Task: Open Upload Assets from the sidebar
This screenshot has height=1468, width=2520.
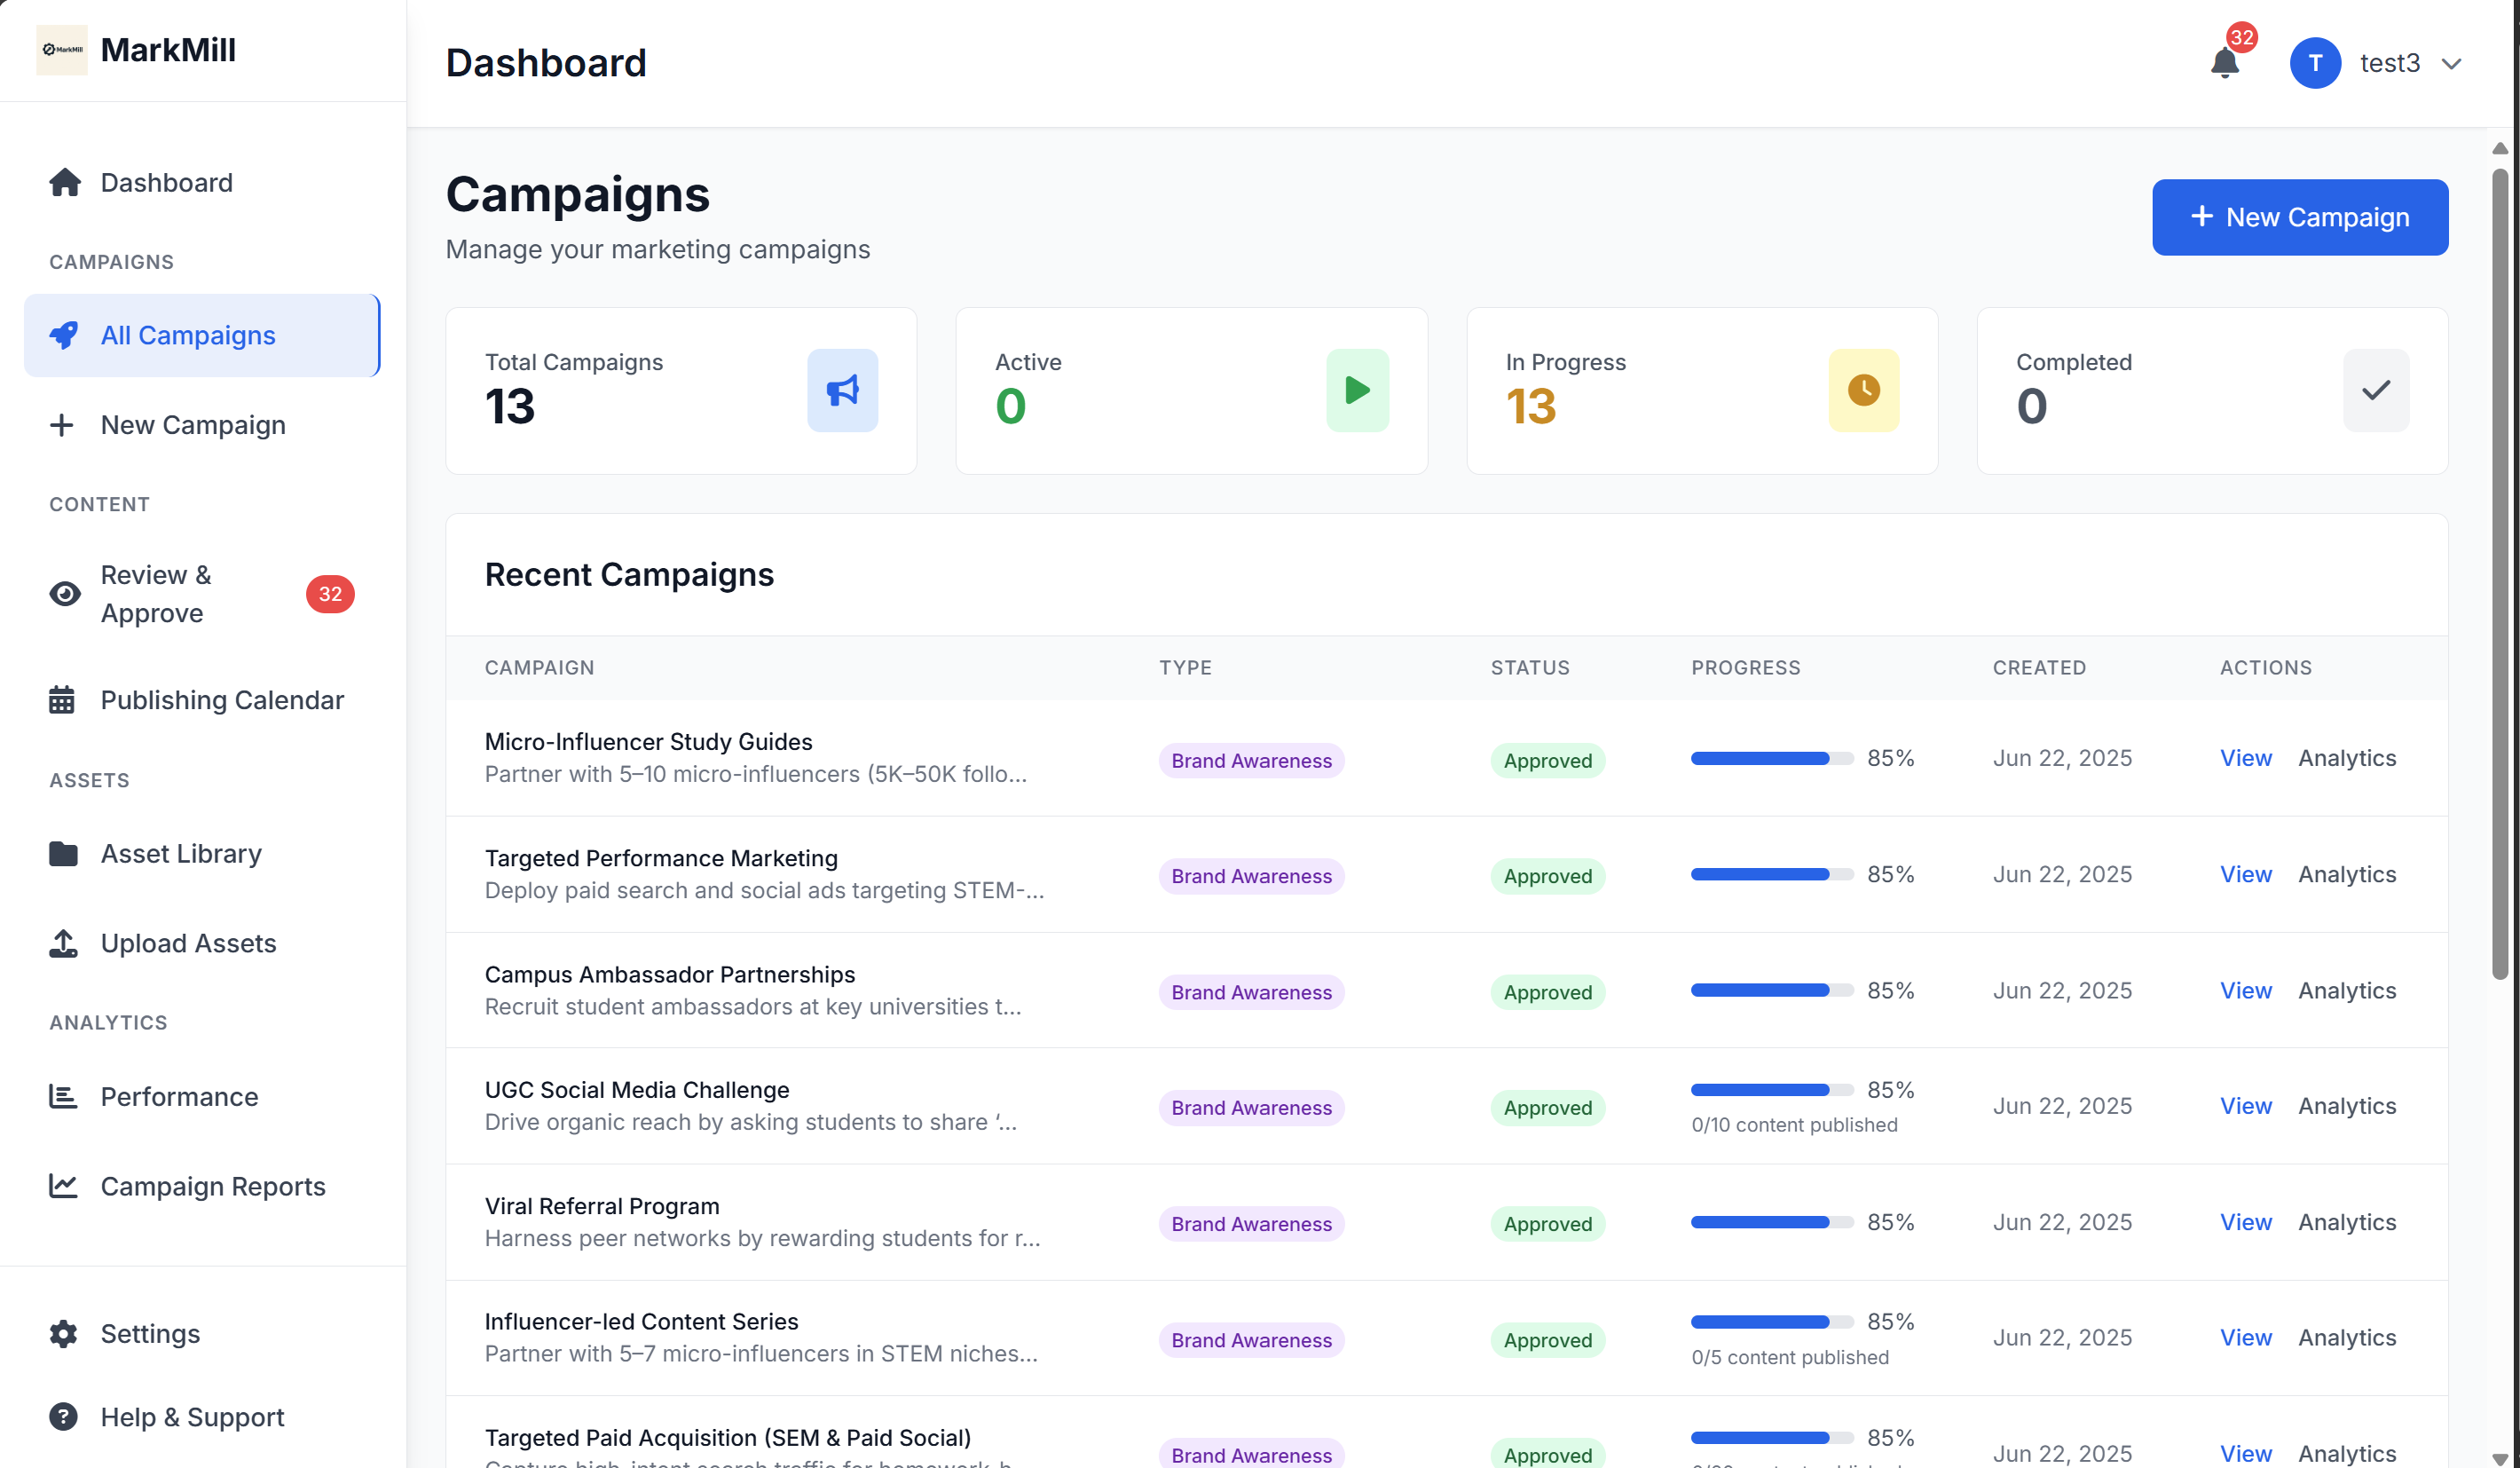Action: pyautogui.click(x=188, y=943)
